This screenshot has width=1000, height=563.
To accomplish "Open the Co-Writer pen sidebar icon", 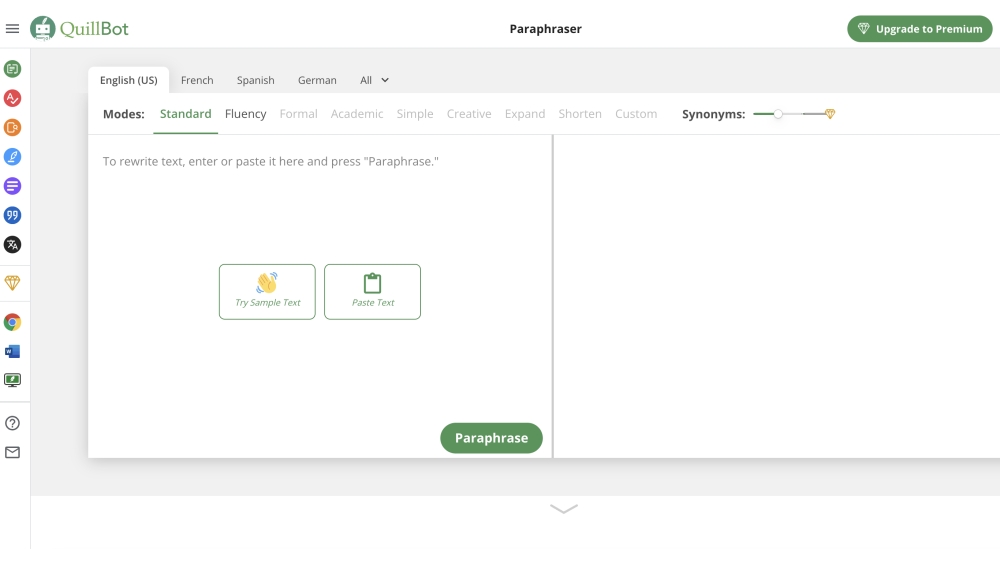I will [12, 157].
